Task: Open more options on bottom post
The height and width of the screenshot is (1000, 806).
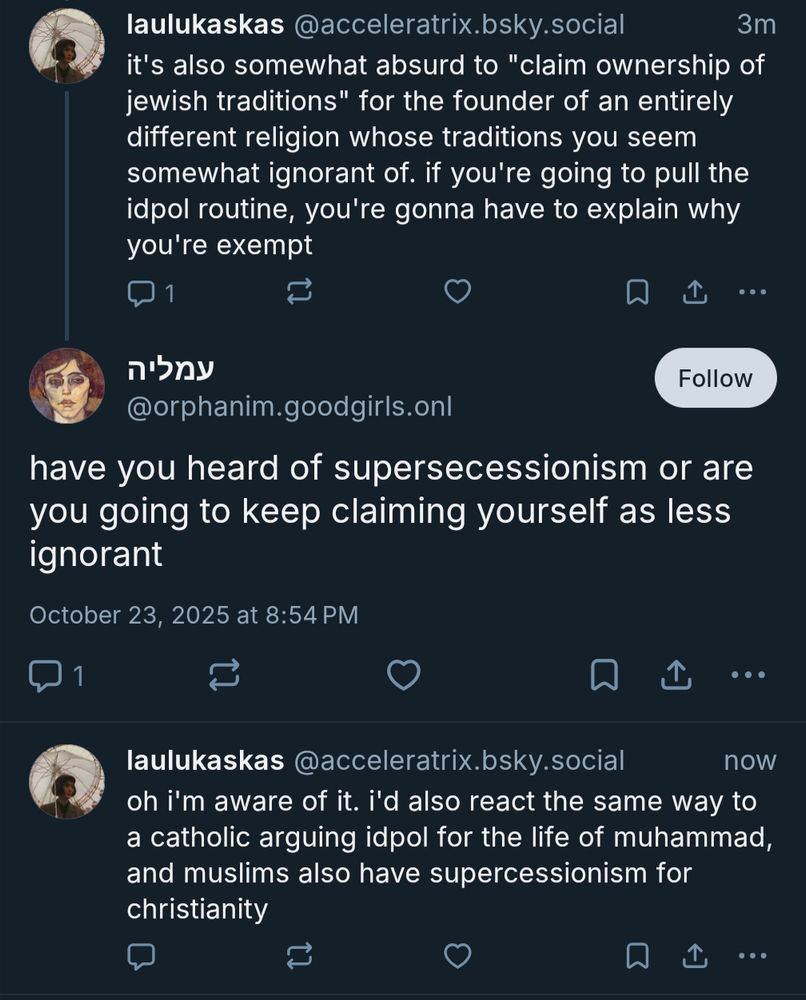Action: click(x=751, y=957)
